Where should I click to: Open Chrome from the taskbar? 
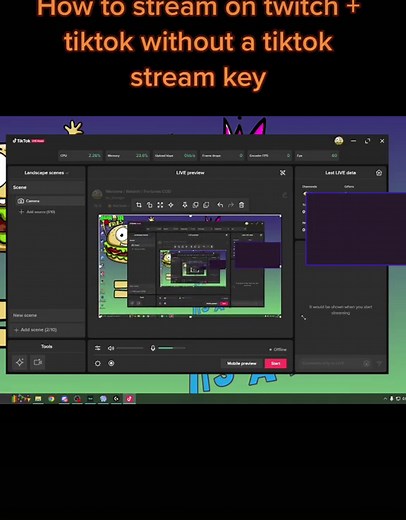pyautogui.click(x=51, y=399)
